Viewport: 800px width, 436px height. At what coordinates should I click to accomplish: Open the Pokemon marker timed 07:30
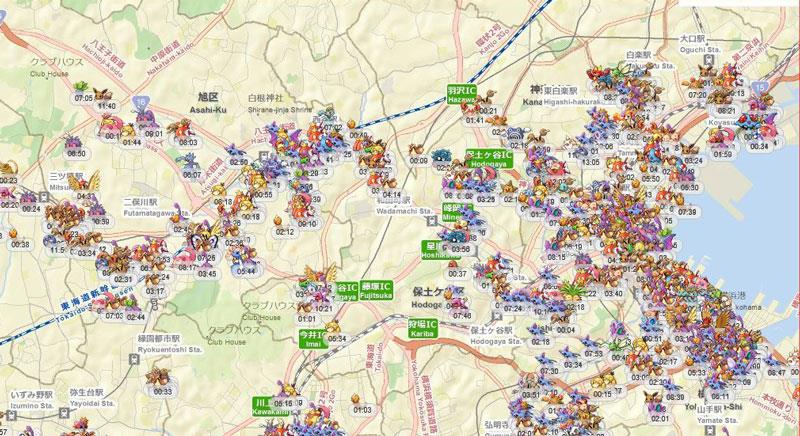click(x=548, y=365)
